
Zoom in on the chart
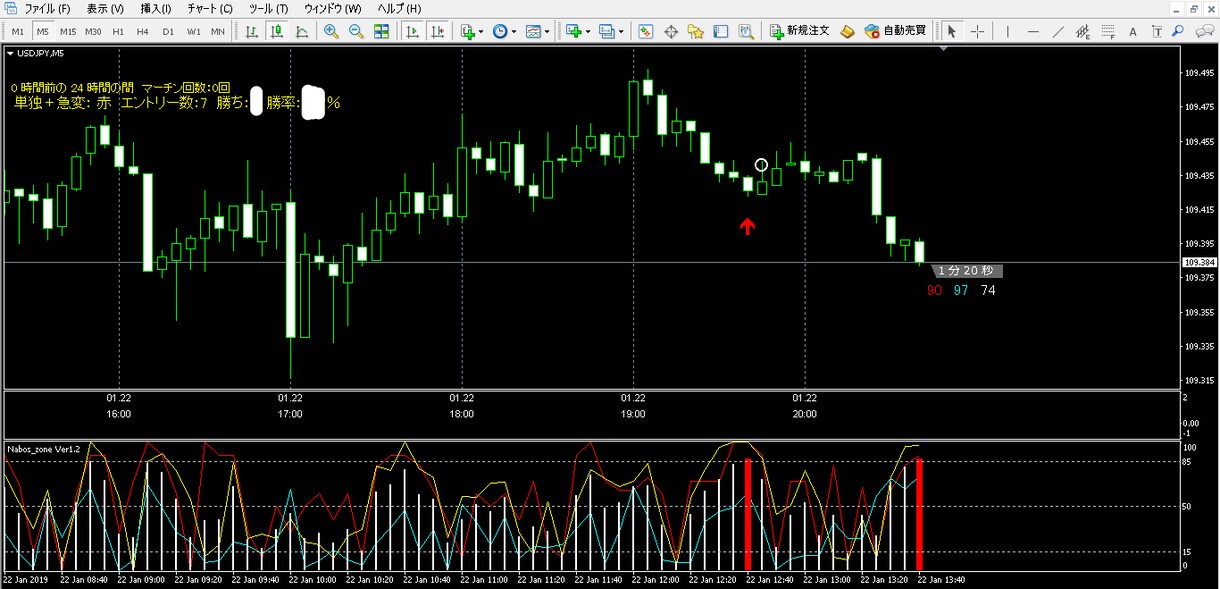tap(331, 31)
